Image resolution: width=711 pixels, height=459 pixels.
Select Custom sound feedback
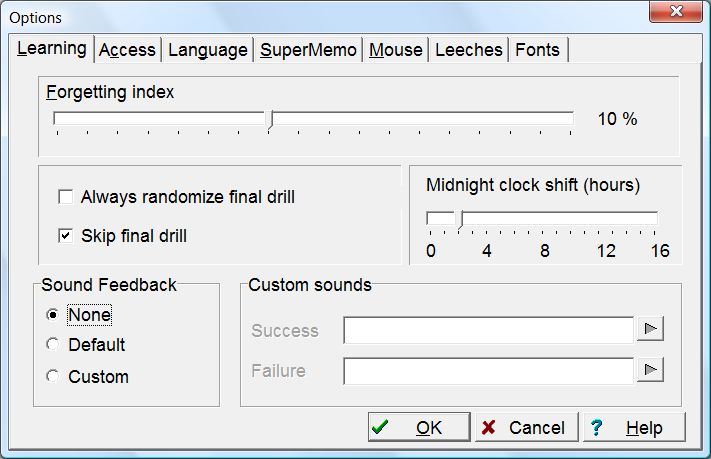coord(53,377)
